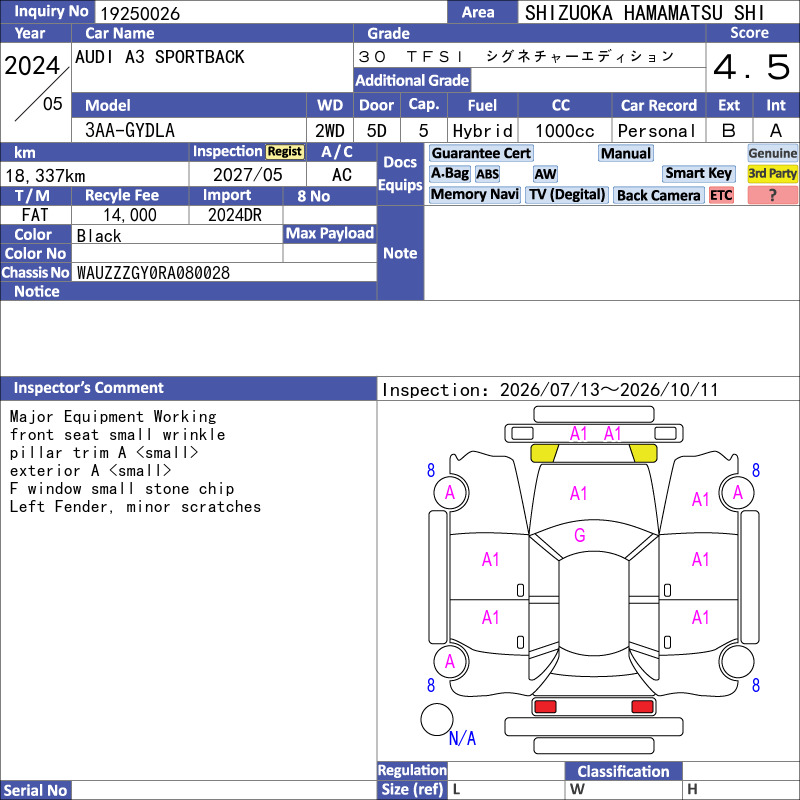Click the blue 8 beside top-left wheel
This screenshot has height=800, width=800.
tap(431, 470)
